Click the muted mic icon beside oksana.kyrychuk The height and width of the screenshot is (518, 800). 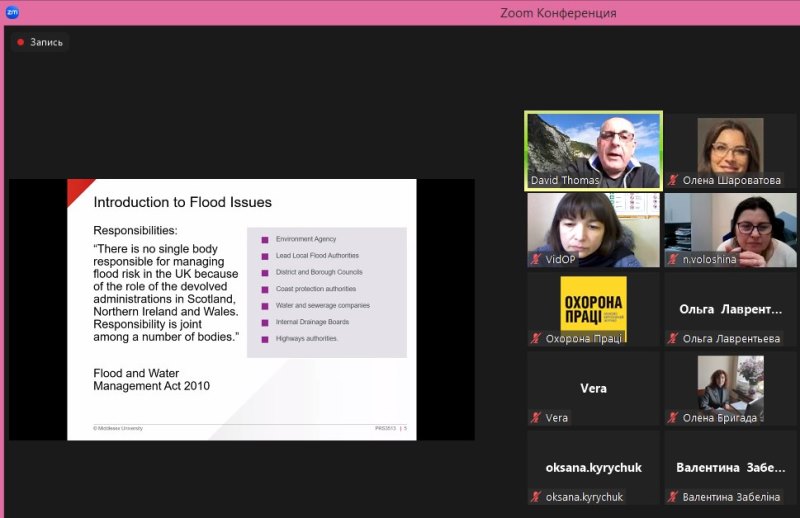(x=536, y=497)
